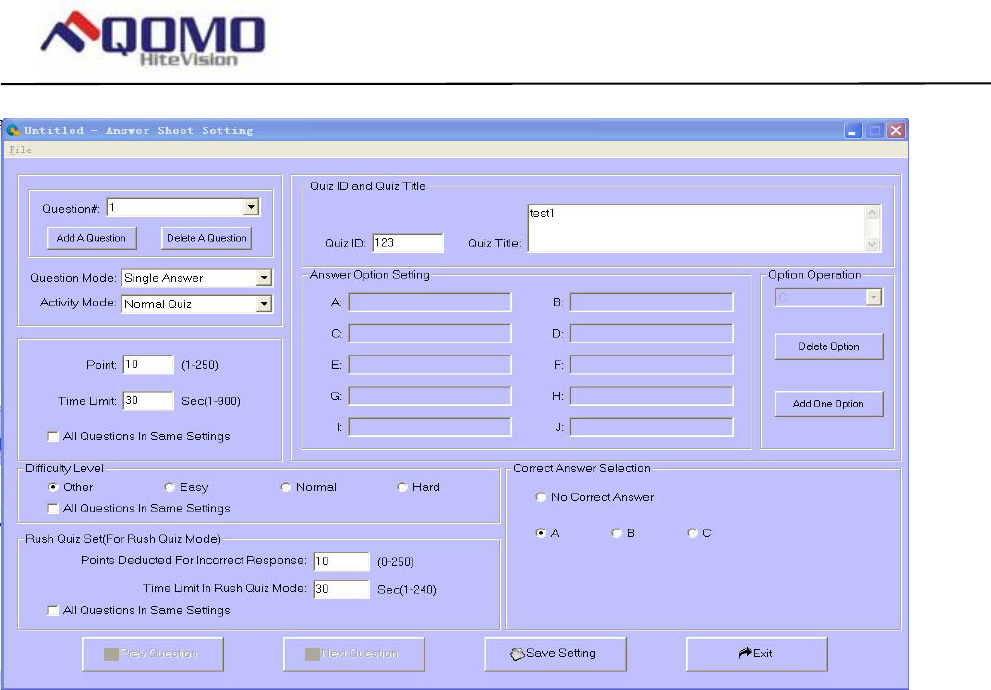Click answer option F field

point(651,364)
